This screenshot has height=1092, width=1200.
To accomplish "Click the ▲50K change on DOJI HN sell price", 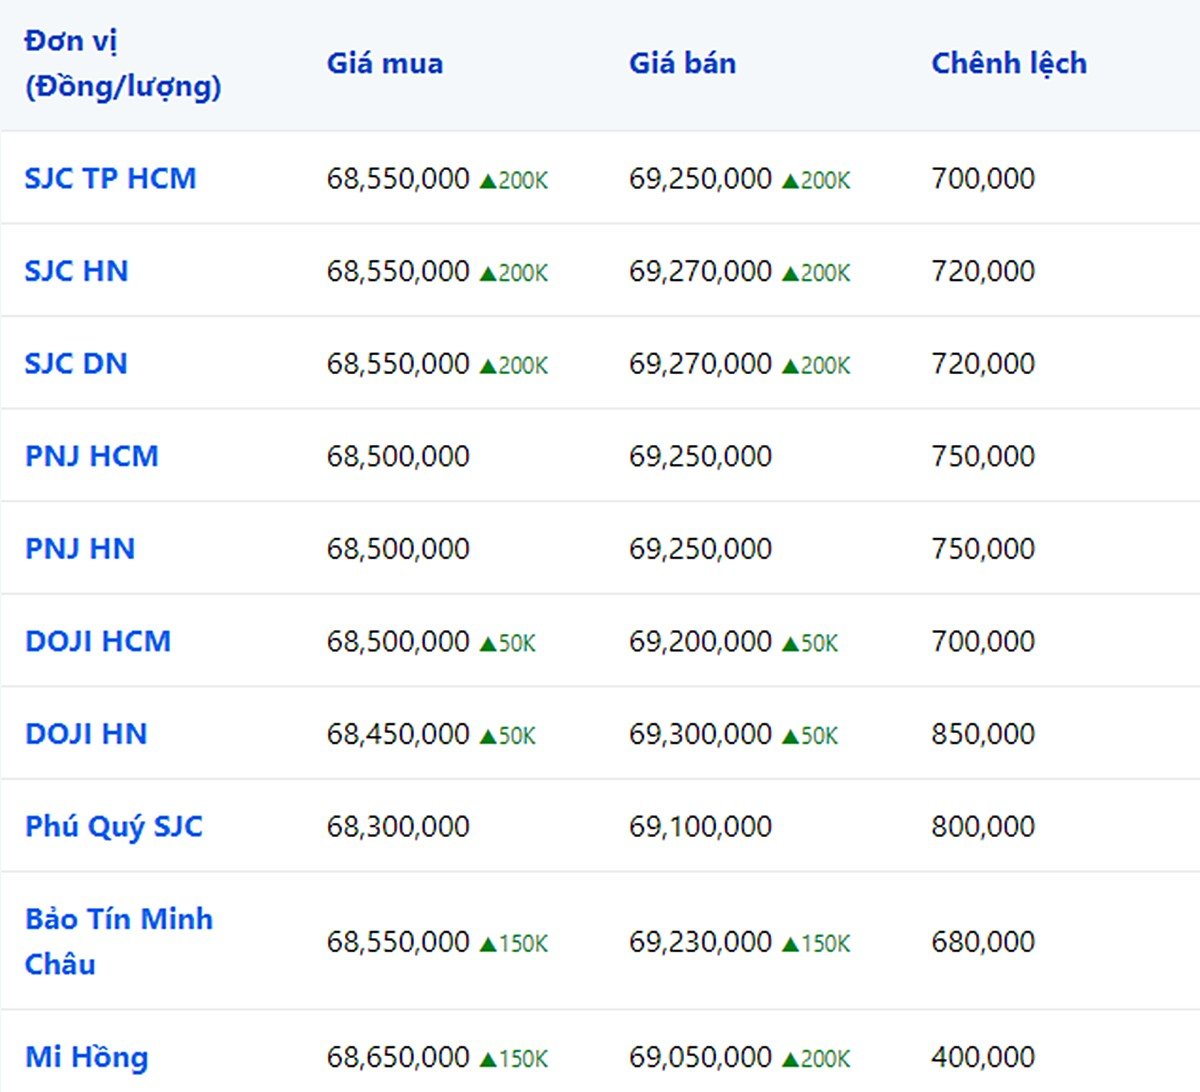I will (810, 736).
